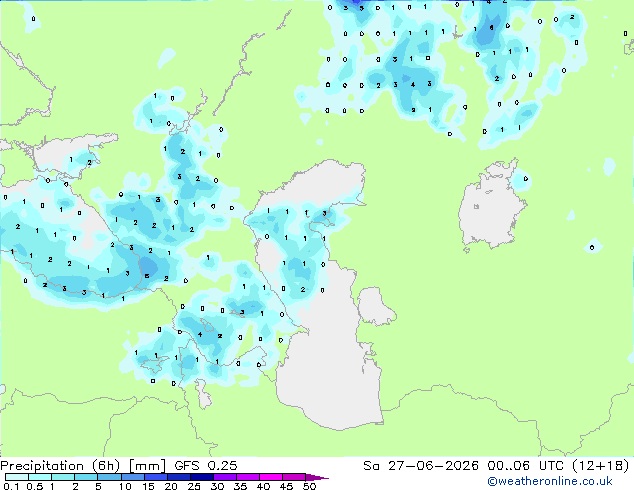Click the small grey Kara-Bogaz-Gol bay

pos(374,306)
